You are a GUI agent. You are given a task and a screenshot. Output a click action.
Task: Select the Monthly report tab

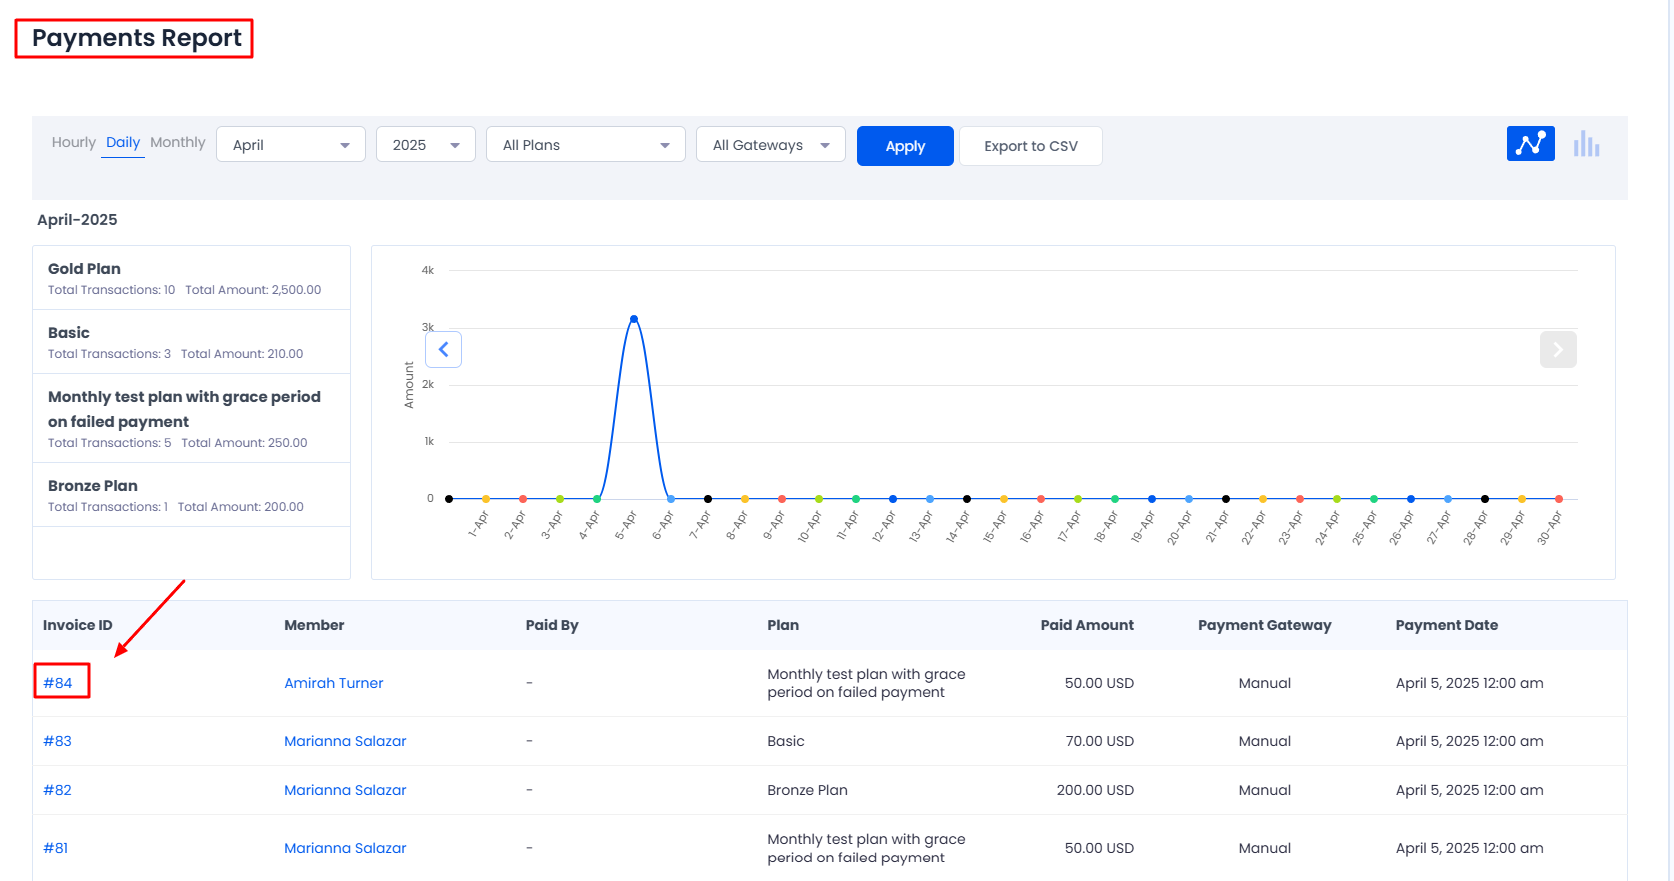pyautogui.click(x=177, y=143)
